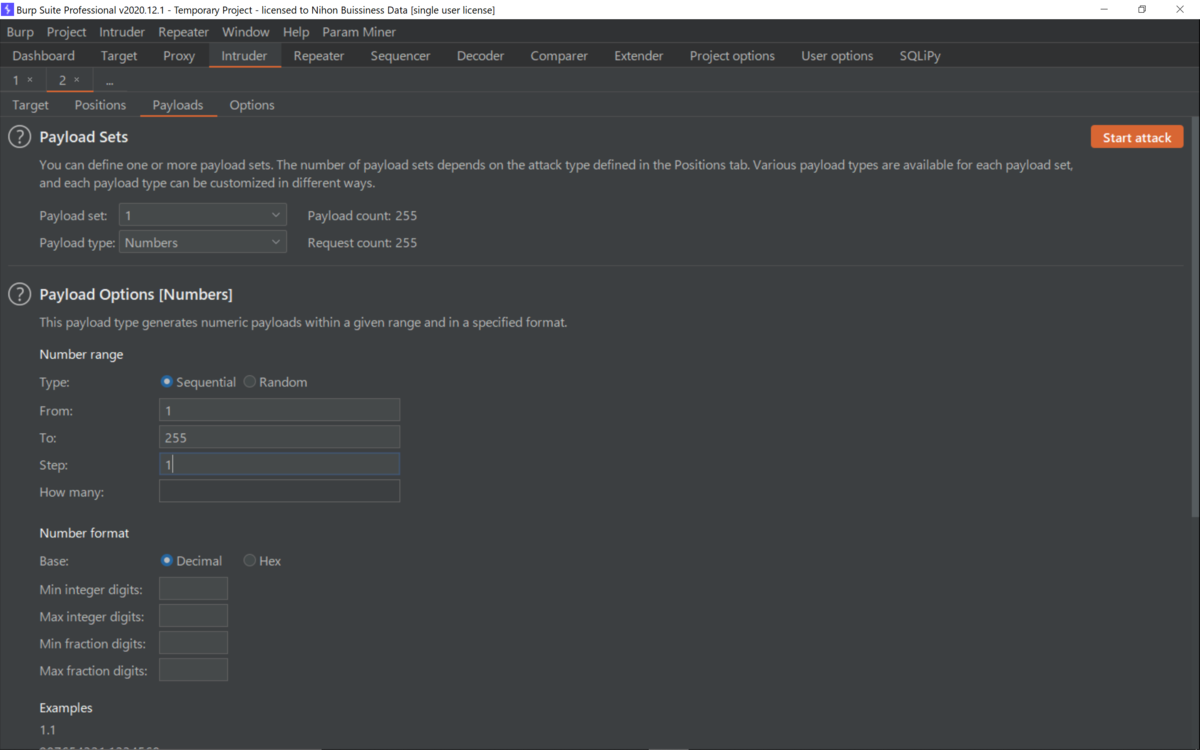
Task: Switch to the Proxy tab
Action: [179, 56]
